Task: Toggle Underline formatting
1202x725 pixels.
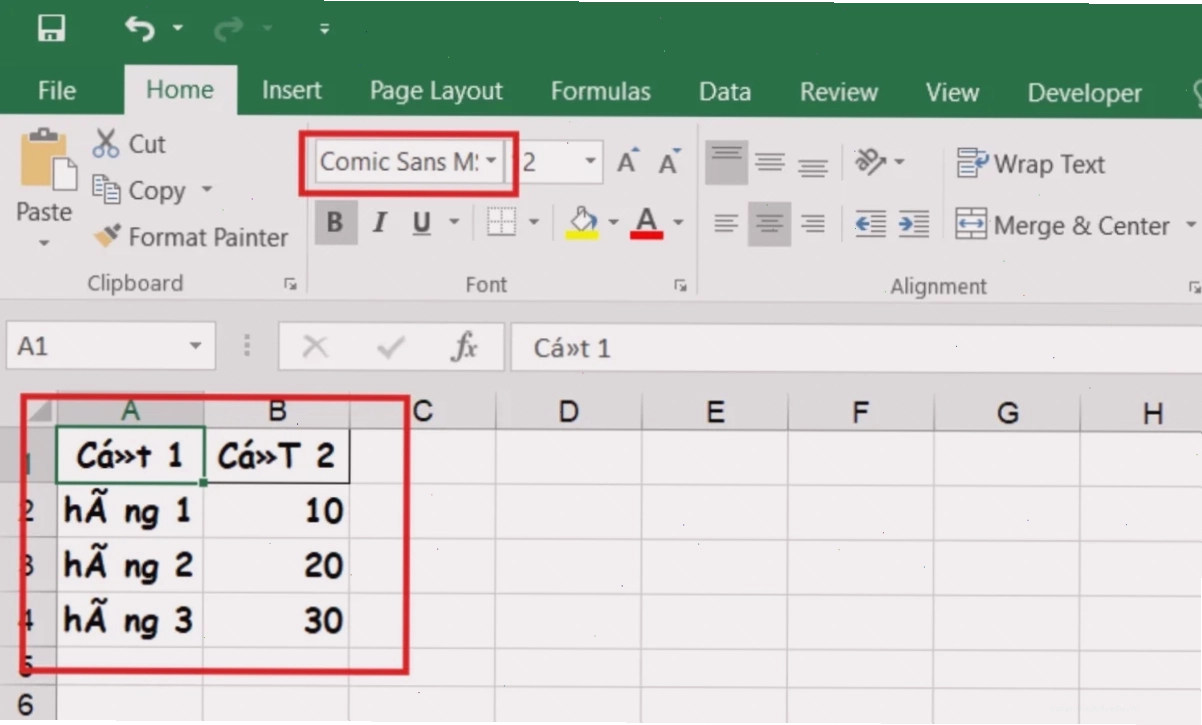Action: (421, 223)
